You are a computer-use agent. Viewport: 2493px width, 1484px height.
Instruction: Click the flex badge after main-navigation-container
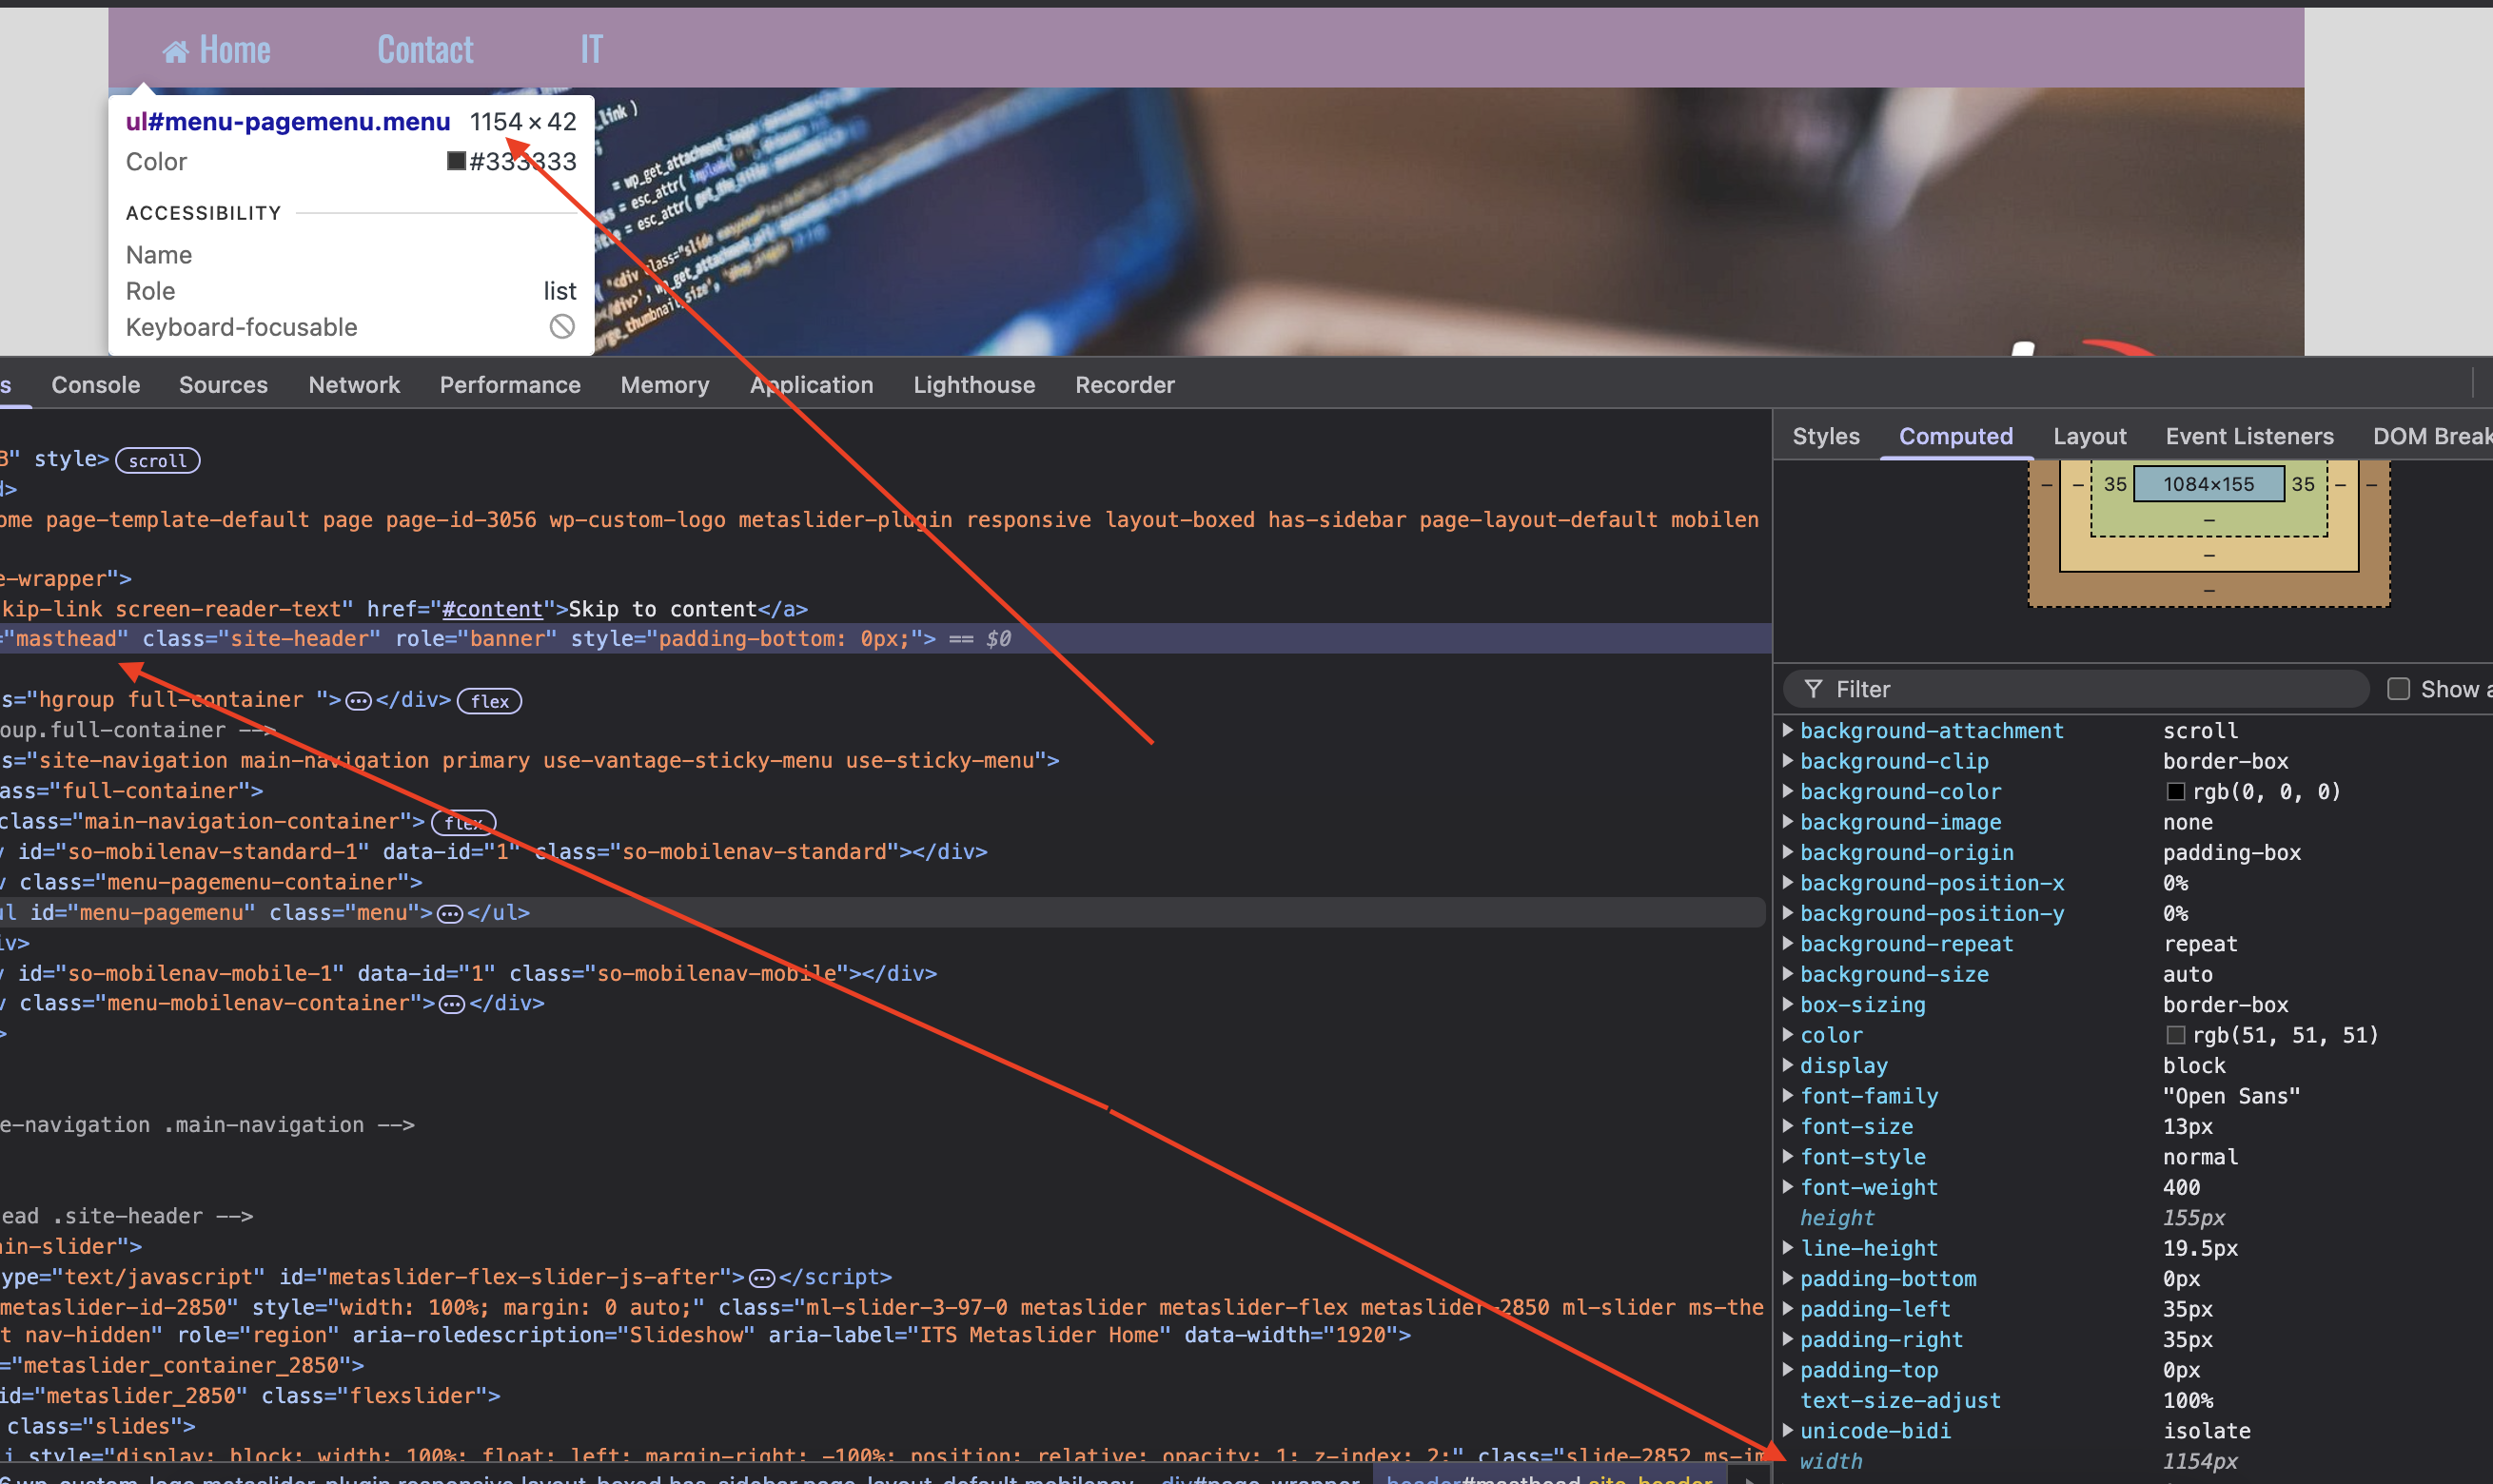(463, 822)
